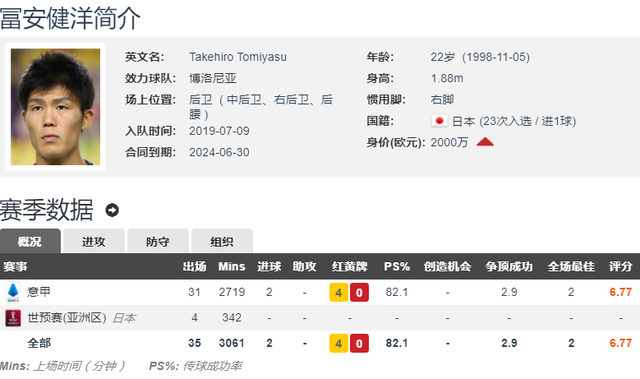Click the arrow icon beside 赛季数据
Viewport: 640px width, 379px height.
click(x=112, y=210)
